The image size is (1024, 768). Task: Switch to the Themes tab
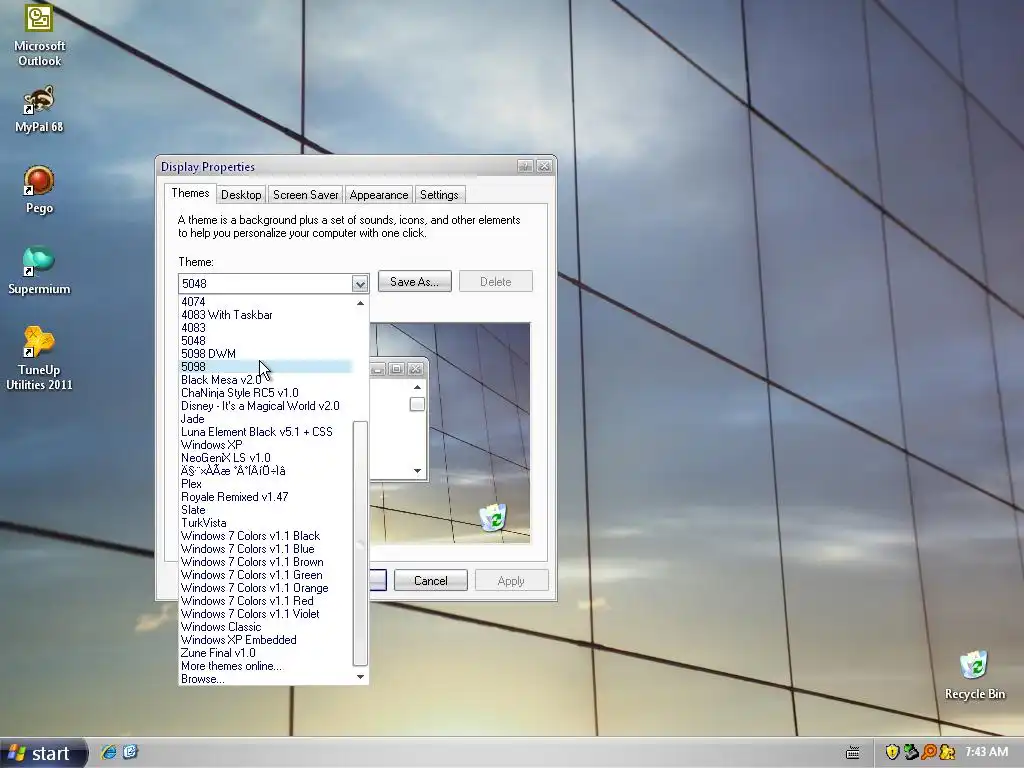(190, 193)
